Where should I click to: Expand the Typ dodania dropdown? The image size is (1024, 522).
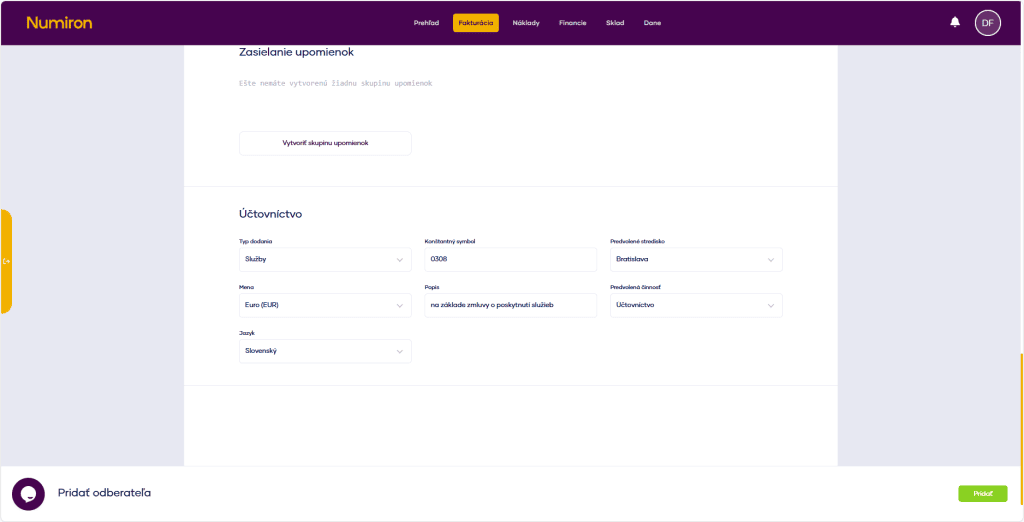click(325, 259)
